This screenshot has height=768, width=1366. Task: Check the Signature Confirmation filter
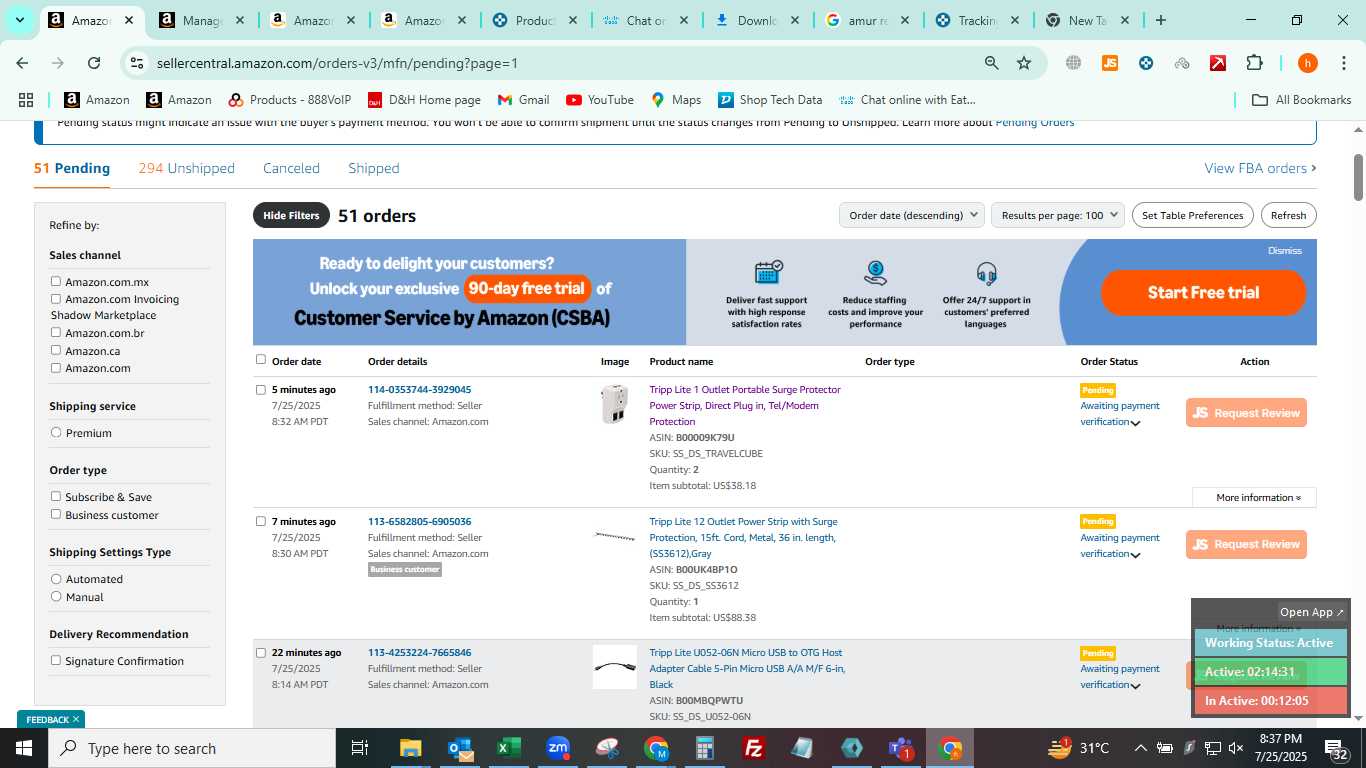click(56, 661)
